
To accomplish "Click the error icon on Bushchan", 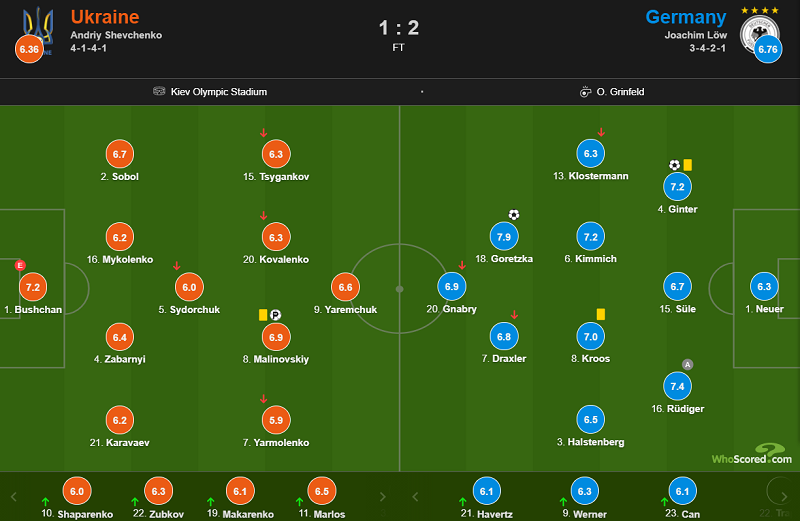I will tap(19, 265).
